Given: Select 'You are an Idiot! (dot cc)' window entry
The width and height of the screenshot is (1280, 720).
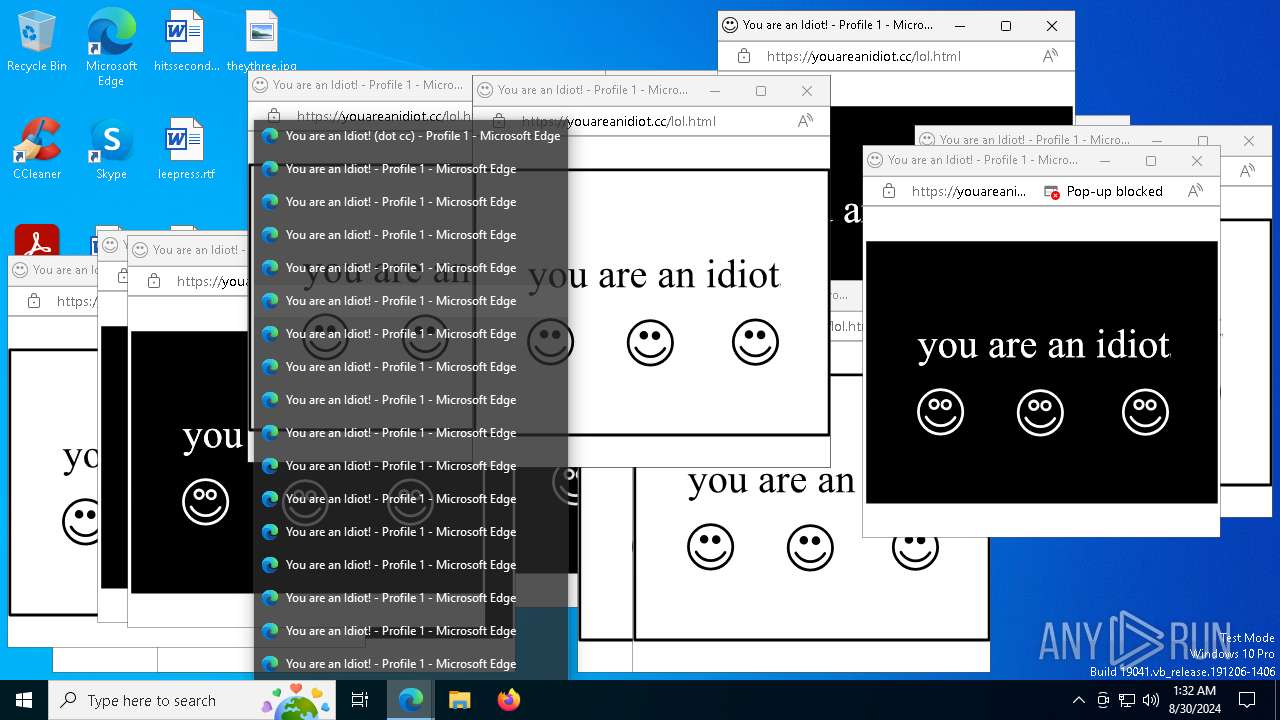Looking at the screenshot, I should [410, 136].
